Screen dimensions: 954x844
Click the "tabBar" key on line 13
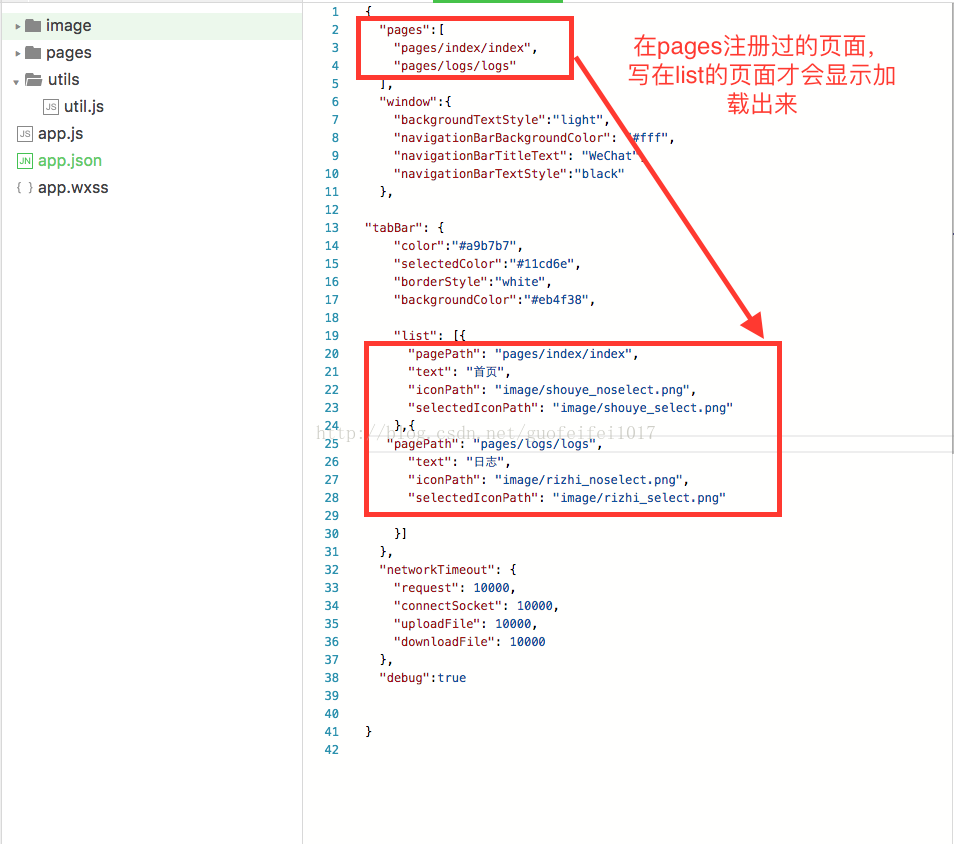point(394,228)
